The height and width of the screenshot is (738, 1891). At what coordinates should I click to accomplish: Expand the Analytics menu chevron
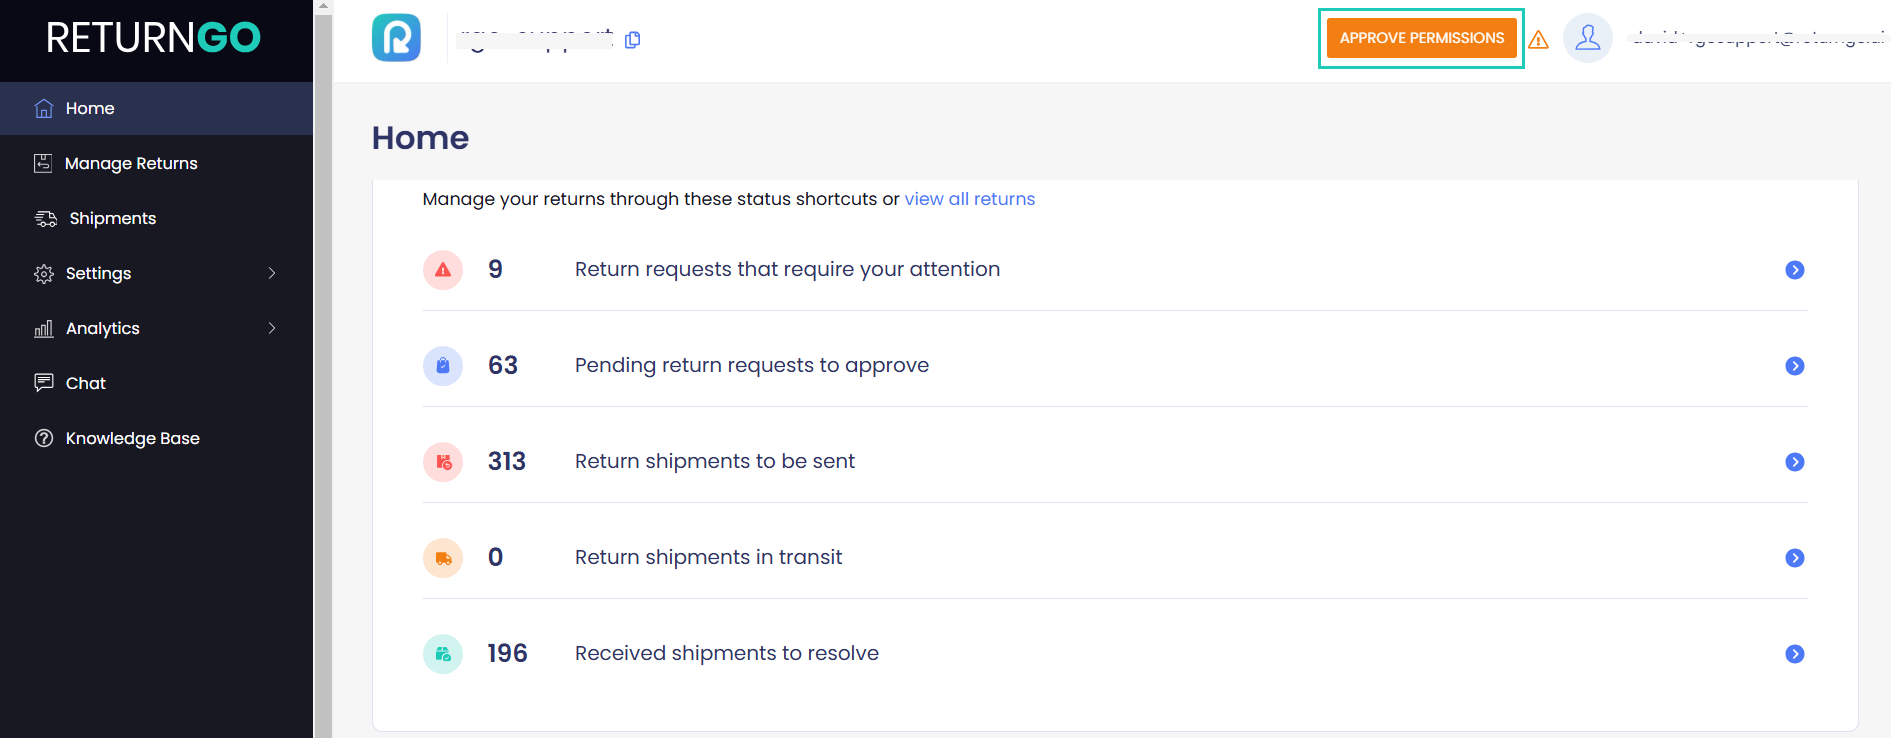(x=272, y=328)
